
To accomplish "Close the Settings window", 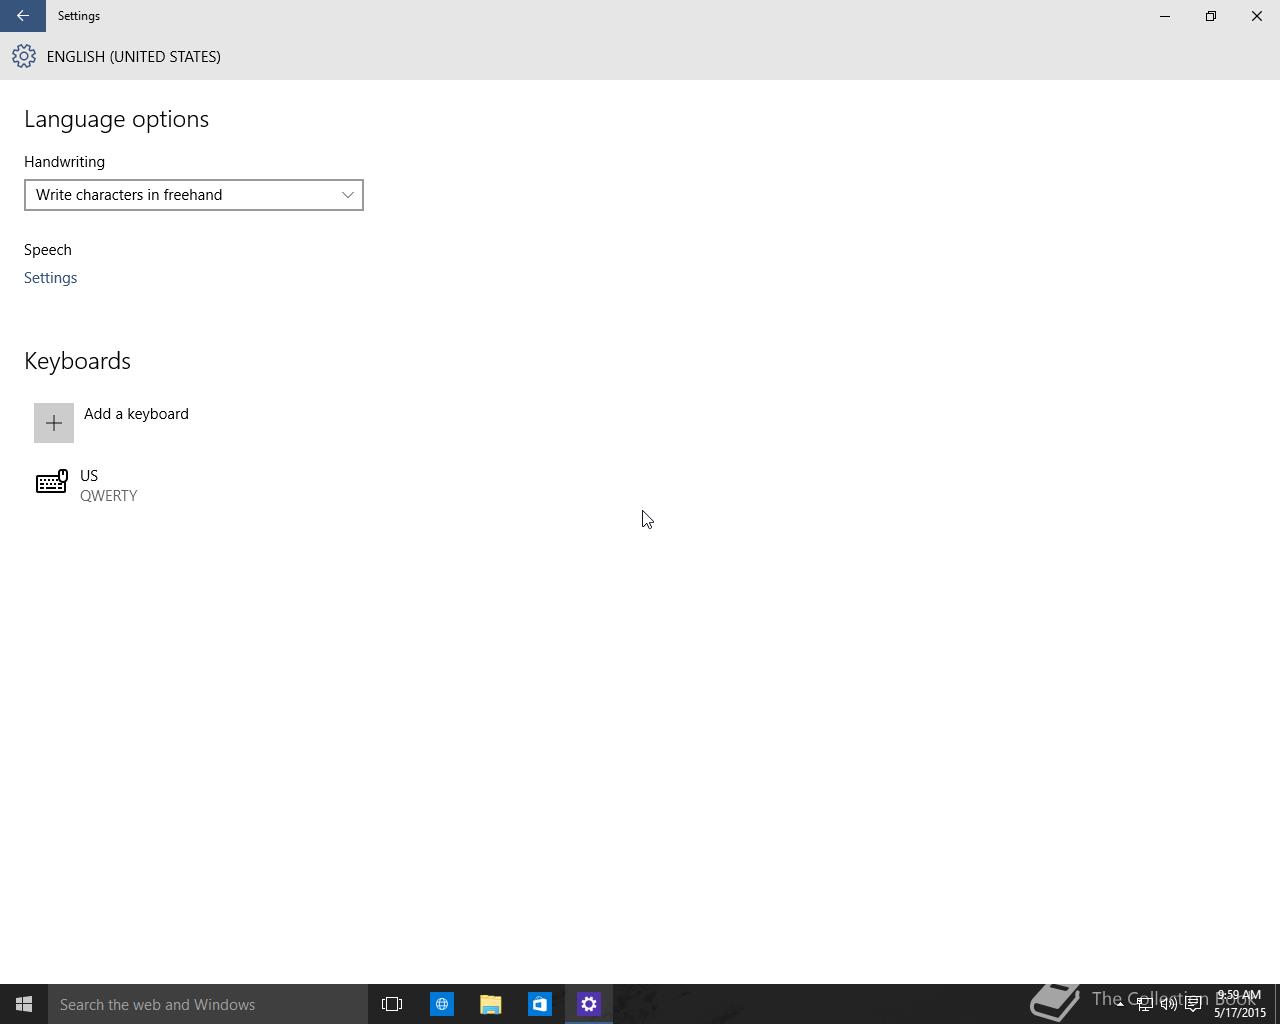I will [x=1257, y=16].
